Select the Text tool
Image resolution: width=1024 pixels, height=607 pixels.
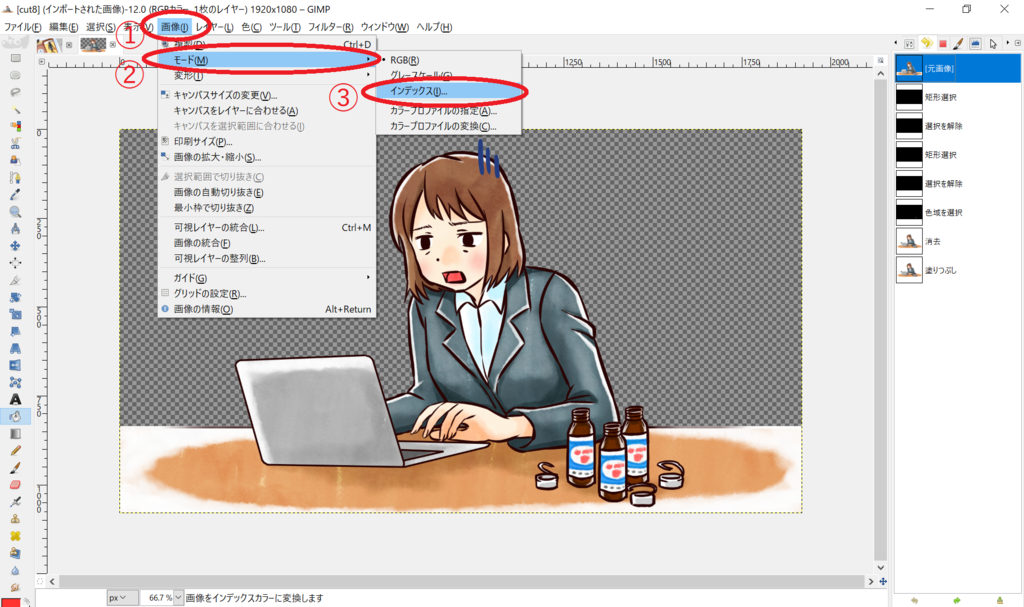point(15,399)
